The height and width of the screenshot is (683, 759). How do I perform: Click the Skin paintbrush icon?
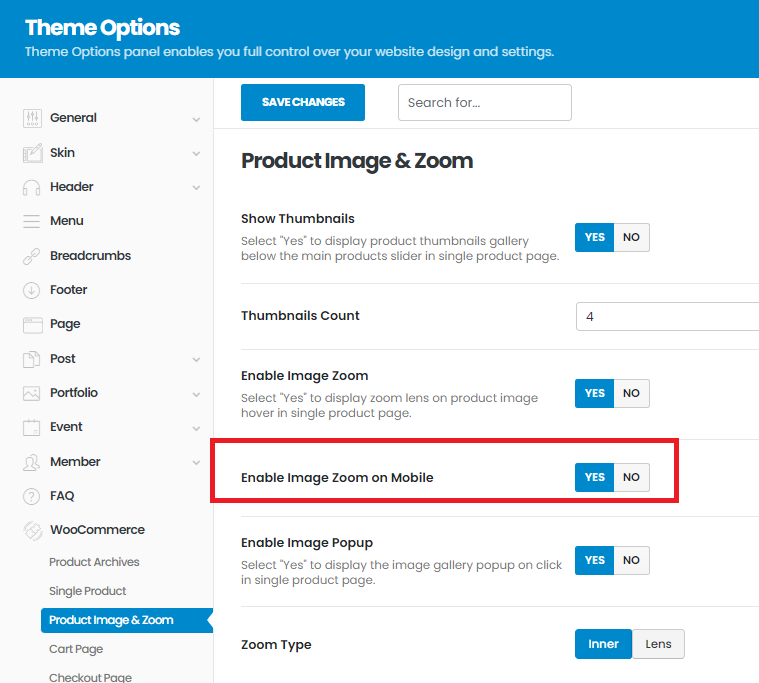point(32,153)
